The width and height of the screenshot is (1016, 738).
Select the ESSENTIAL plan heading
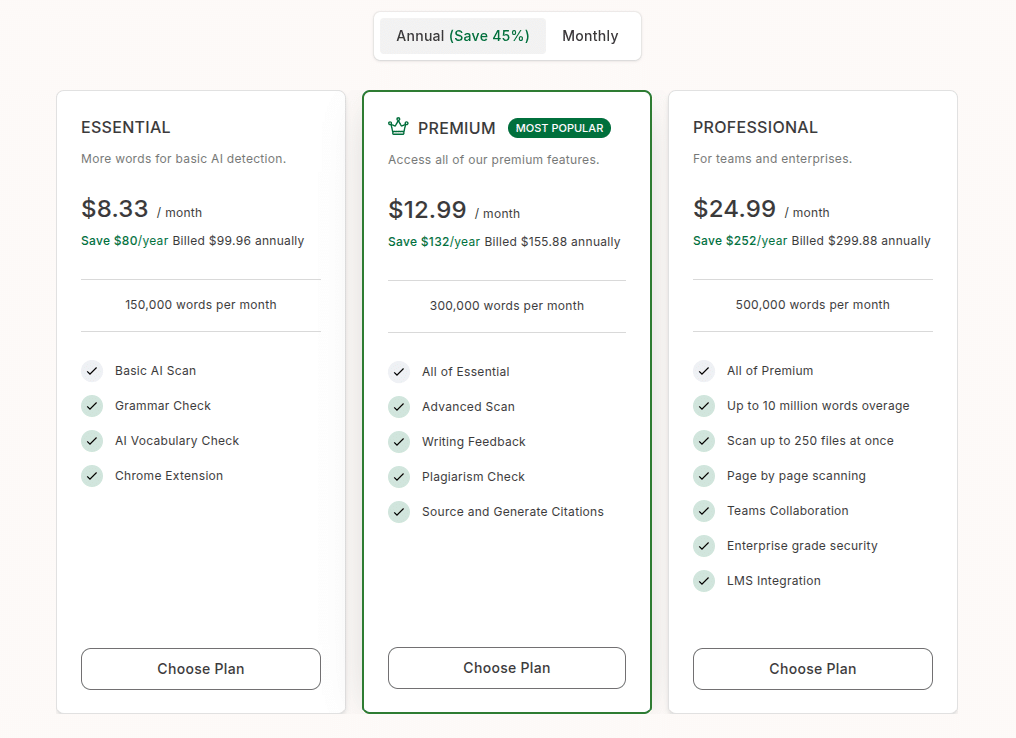point(125,127)
